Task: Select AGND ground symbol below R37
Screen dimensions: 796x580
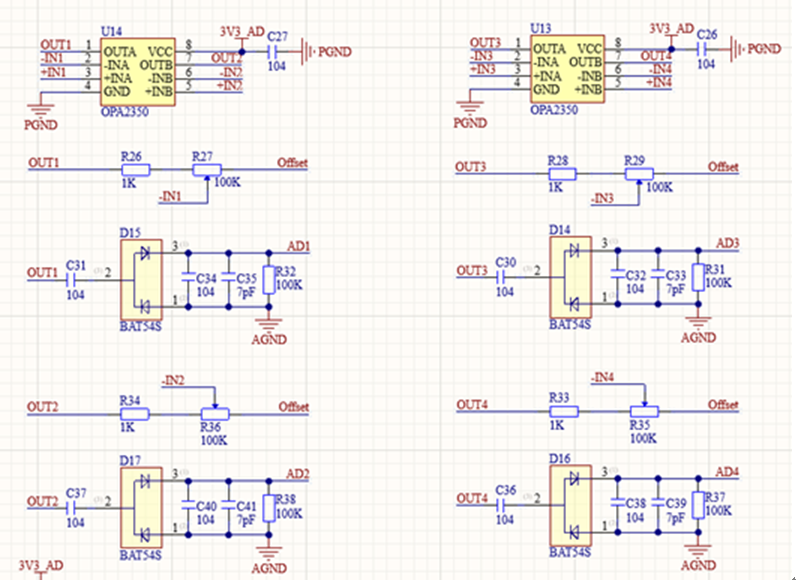Action: 699,554
